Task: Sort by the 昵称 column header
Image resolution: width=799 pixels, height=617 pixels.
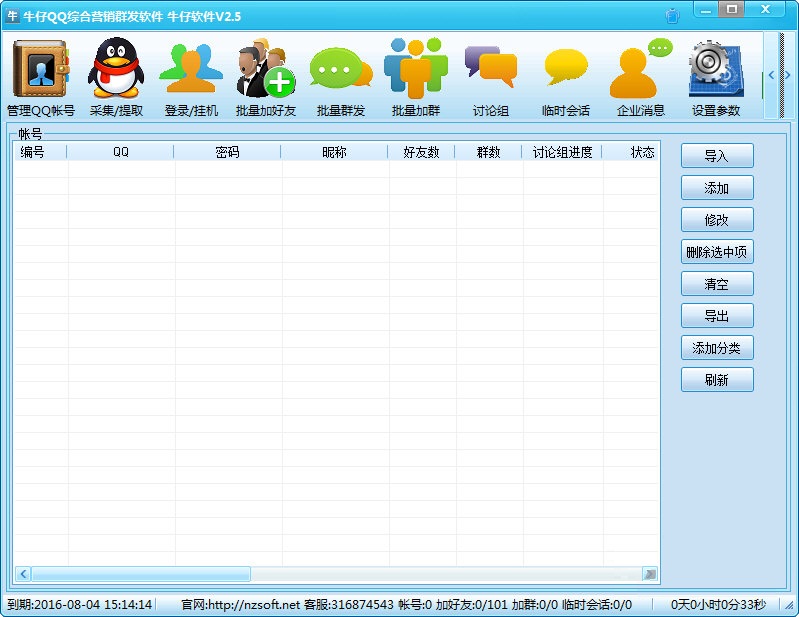Action: [334, 152]
